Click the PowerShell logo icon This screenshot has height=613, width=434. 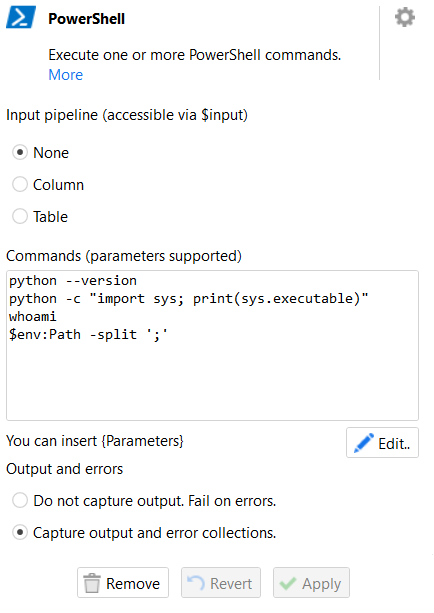tap(21, 18)
